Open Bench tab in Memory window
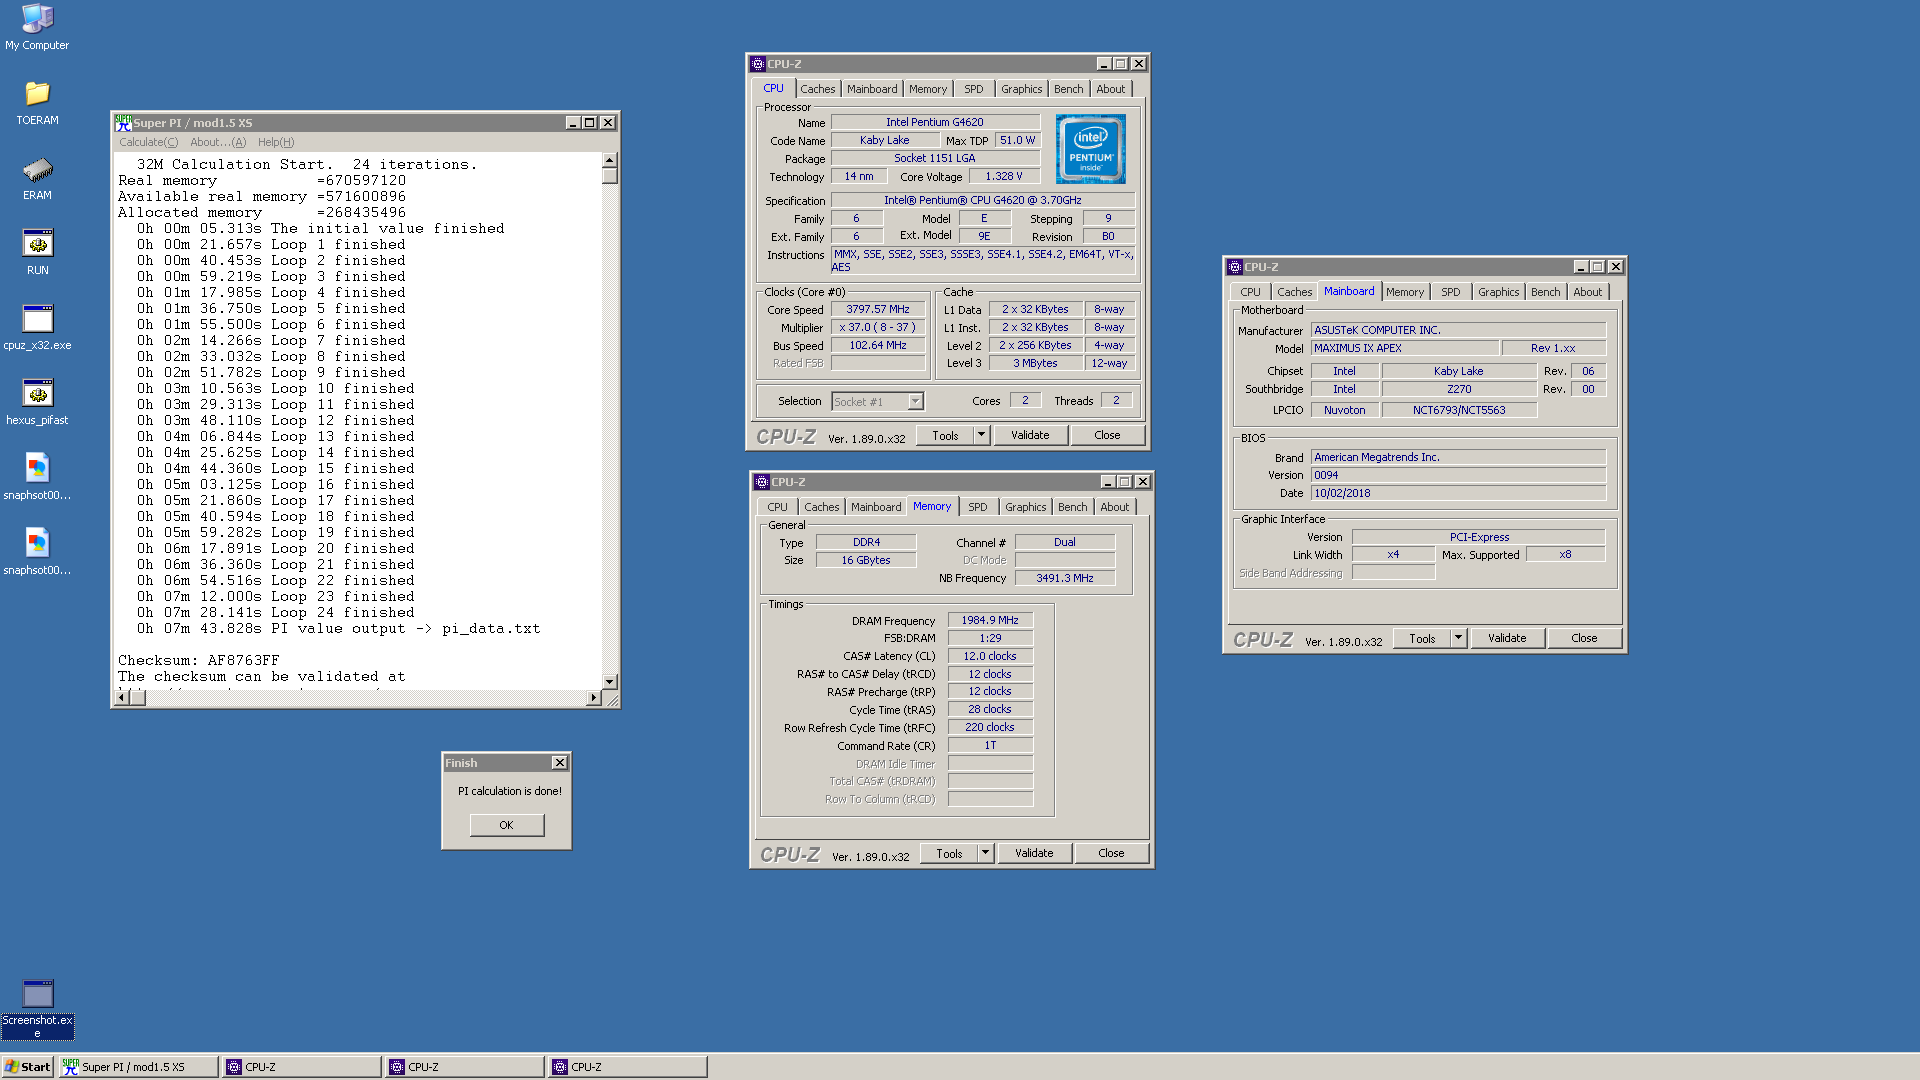Screen dimensions: 1920x1080 coord(1073,507)
